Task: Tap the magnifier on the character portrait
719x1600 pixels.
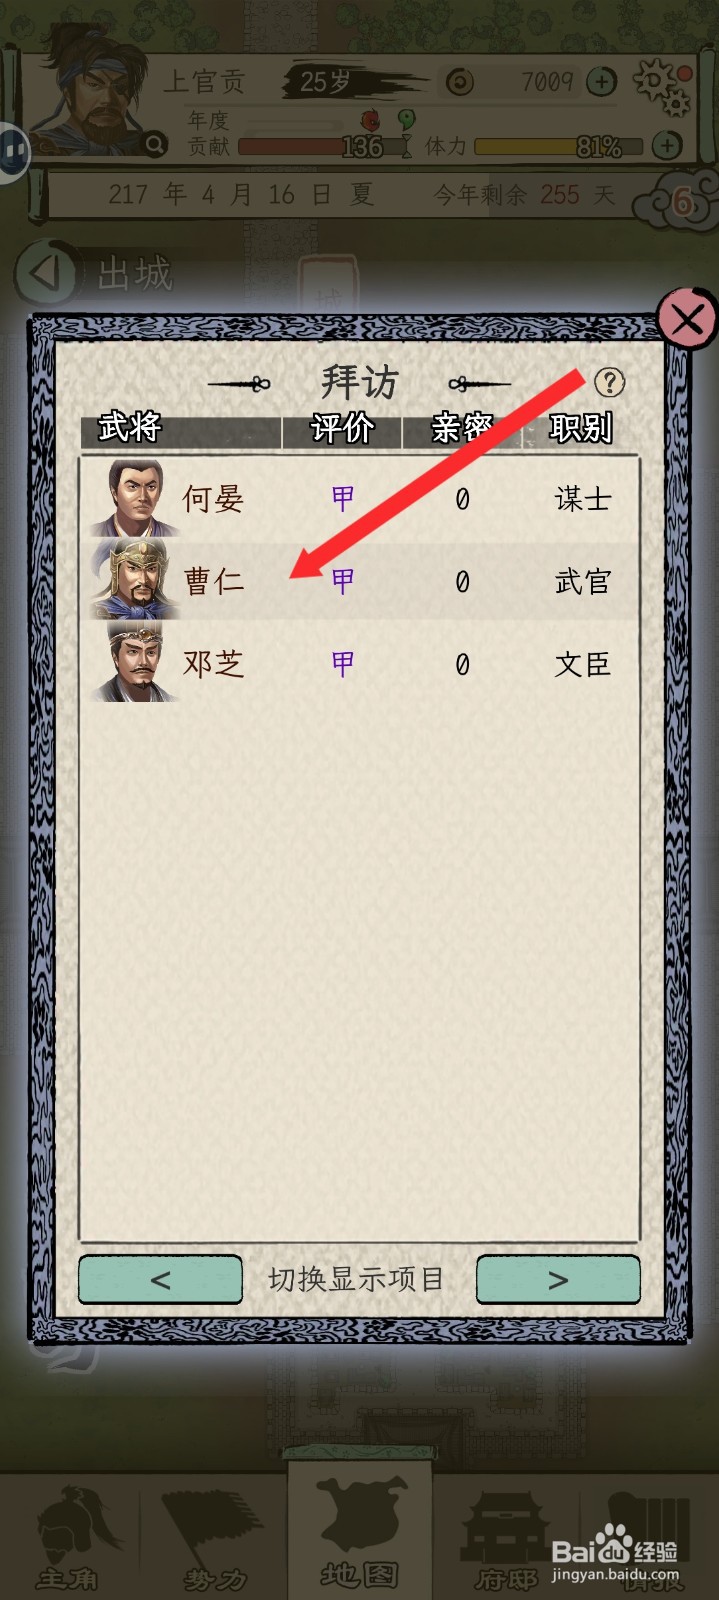Action: [155, 144]
